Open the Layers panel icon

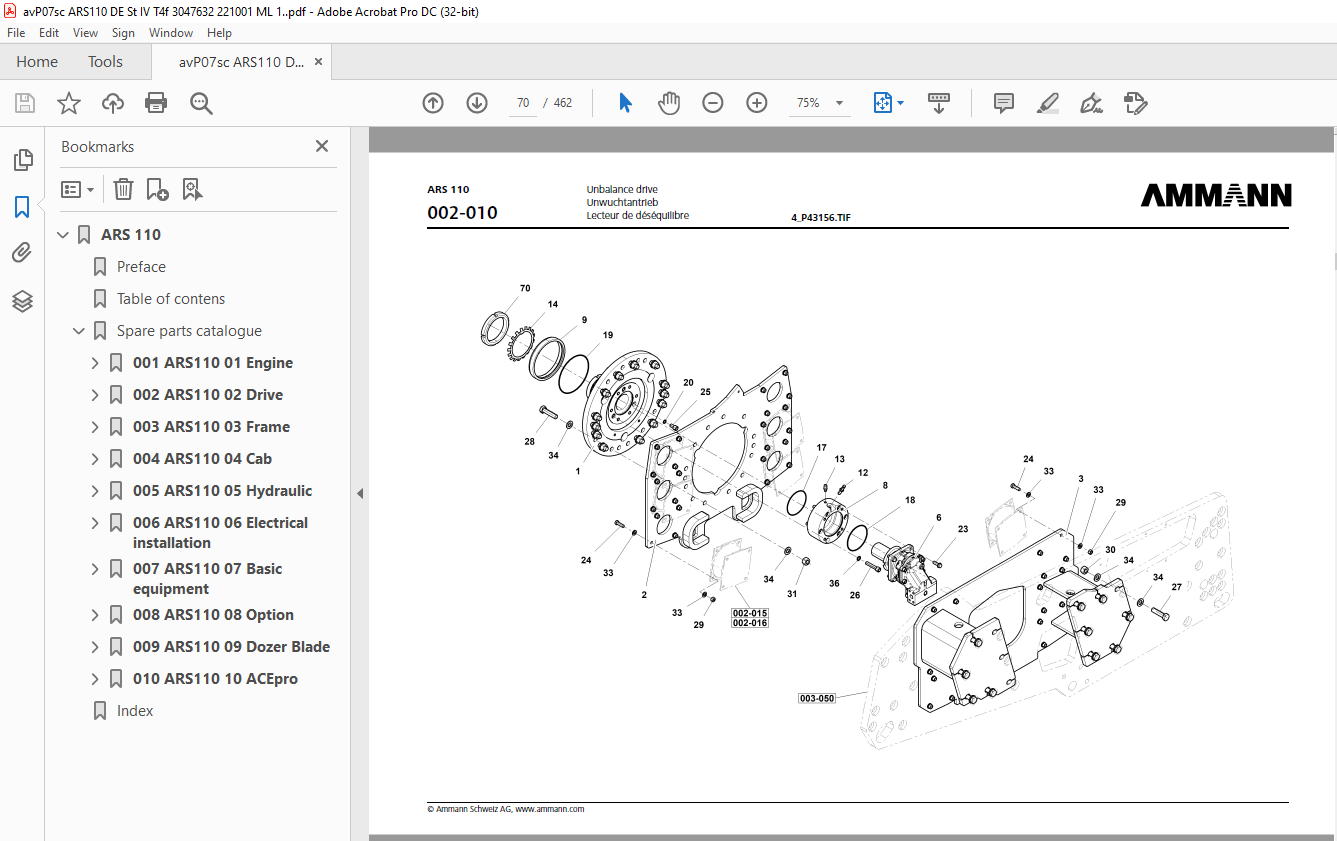pos(22,301)
